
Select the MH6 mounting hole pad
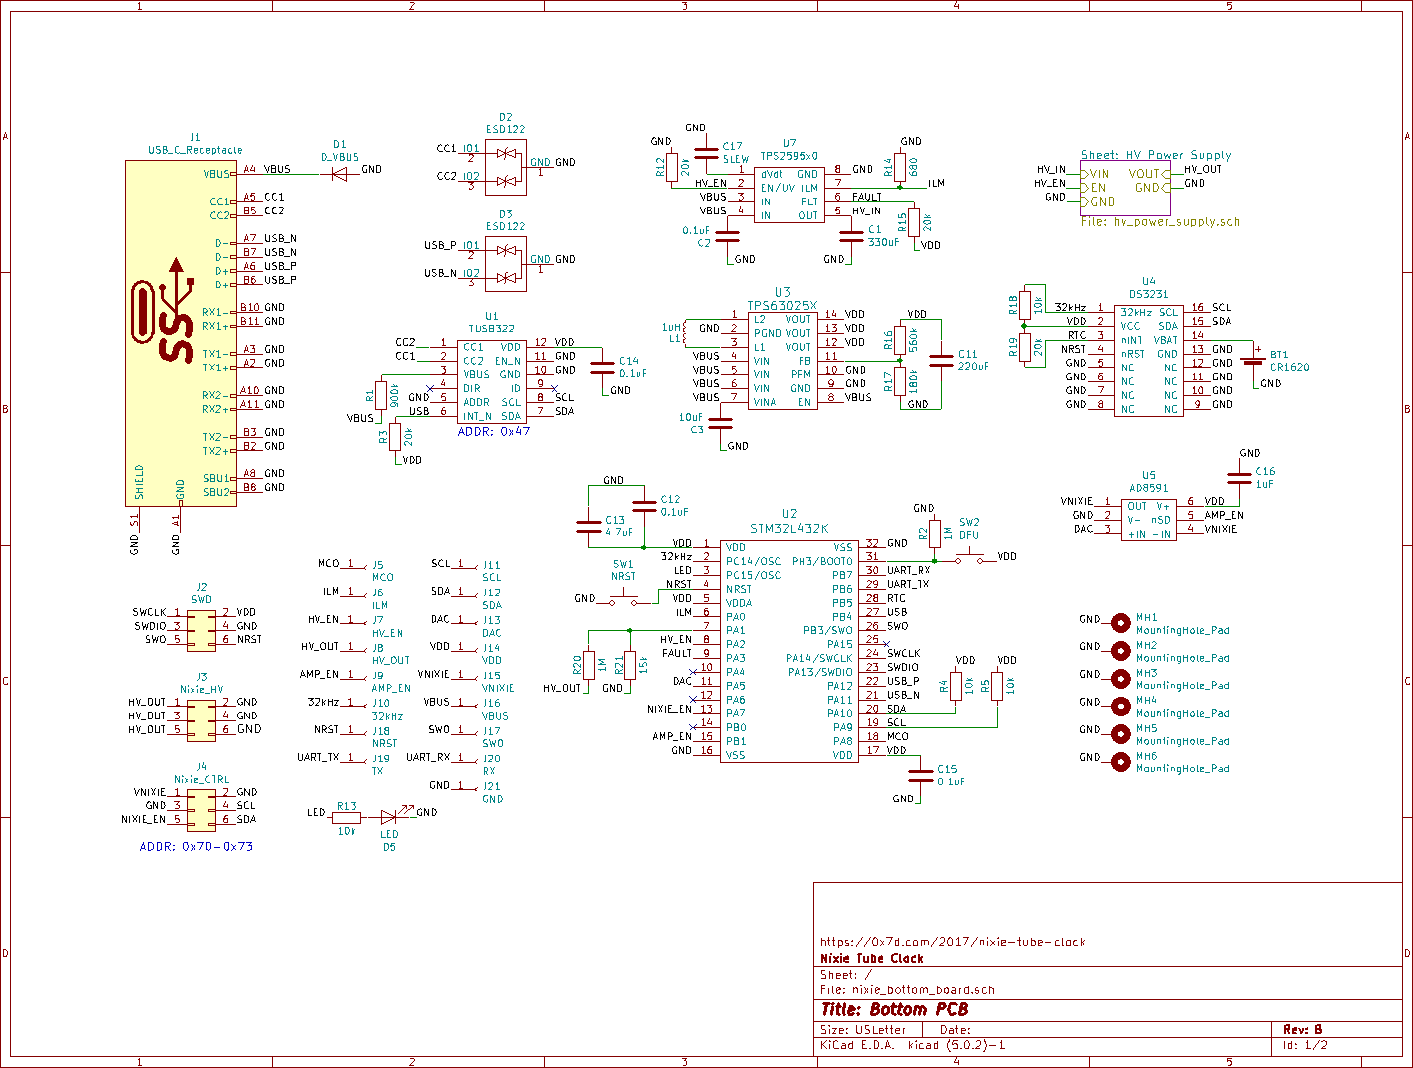[x=1120, y=761]
